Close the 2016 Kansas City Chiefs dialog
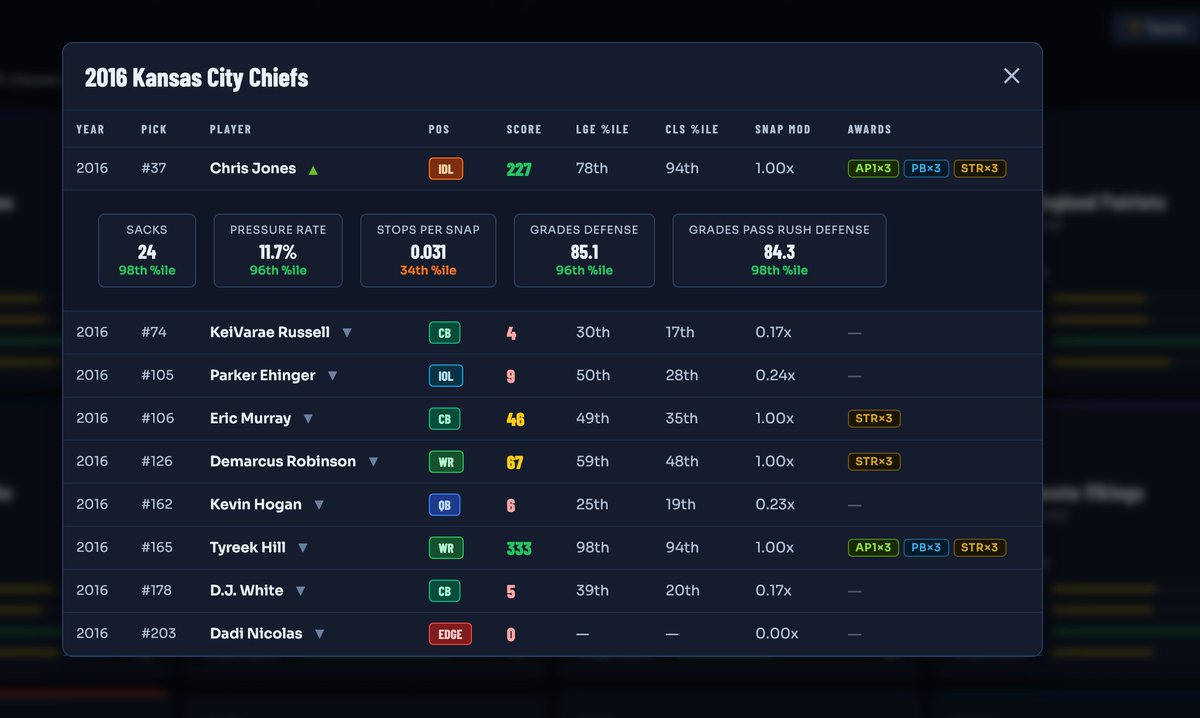 coord(1011,76)
